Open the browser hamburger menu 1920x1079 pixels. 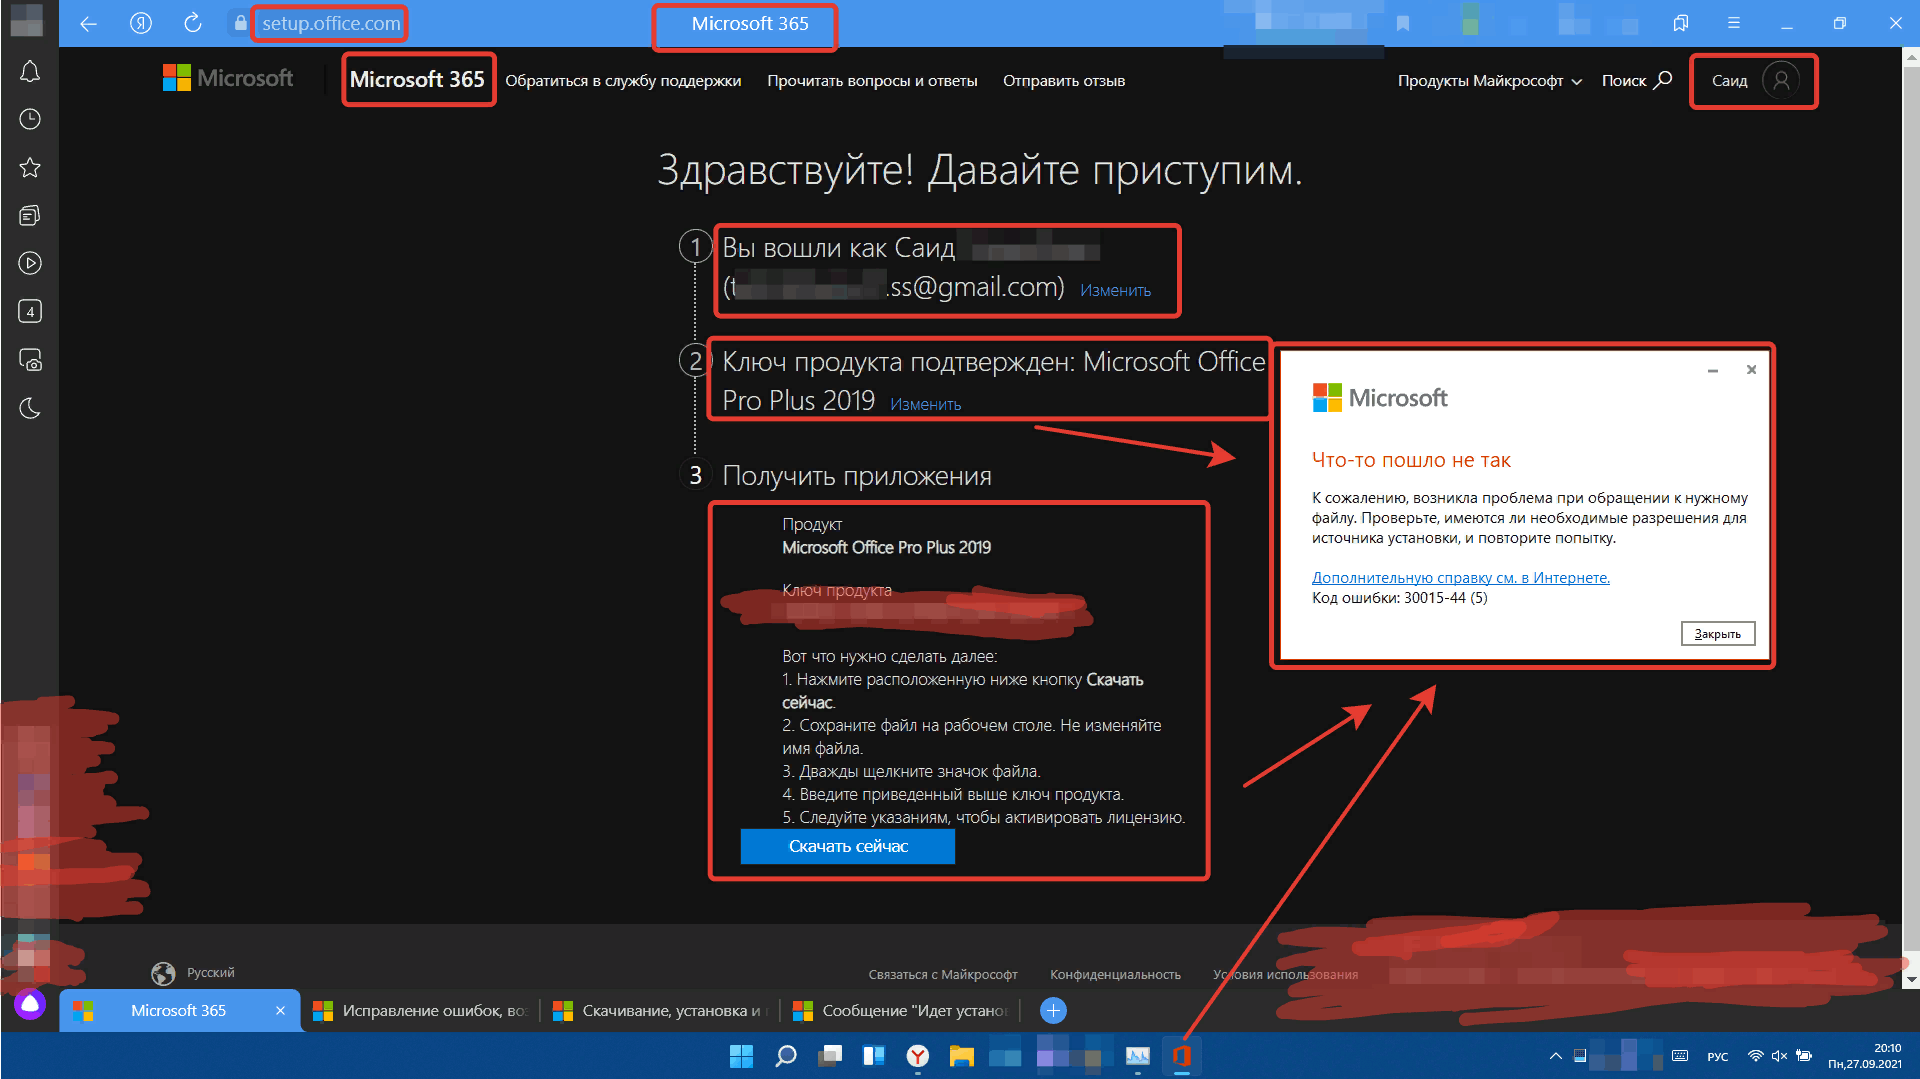pos(1734,23)
